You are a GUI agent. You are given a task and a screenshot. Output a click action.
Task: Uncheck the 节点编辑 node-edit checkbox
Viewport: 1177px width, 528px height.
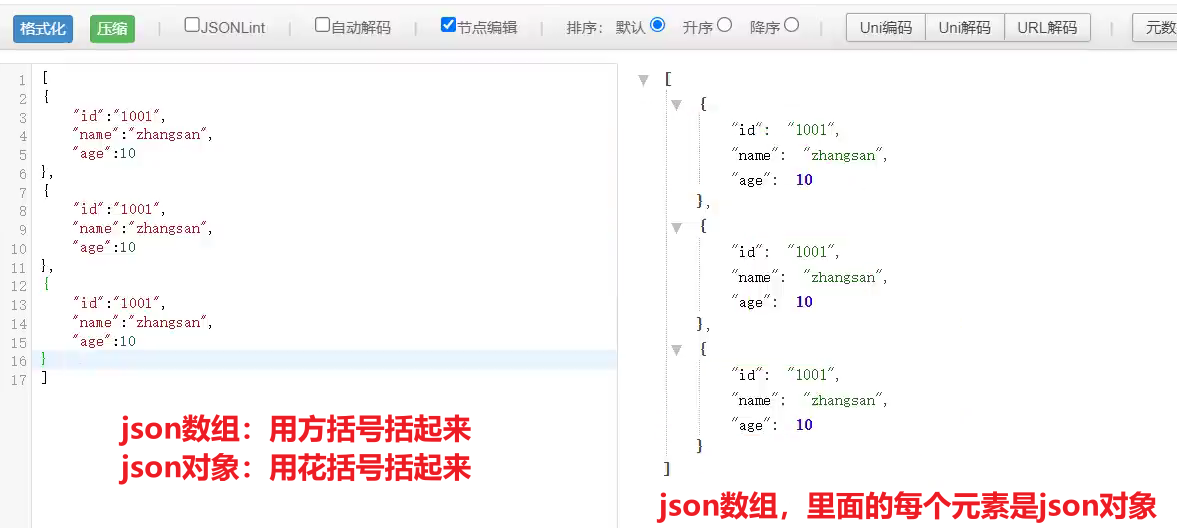pos(448,25)
